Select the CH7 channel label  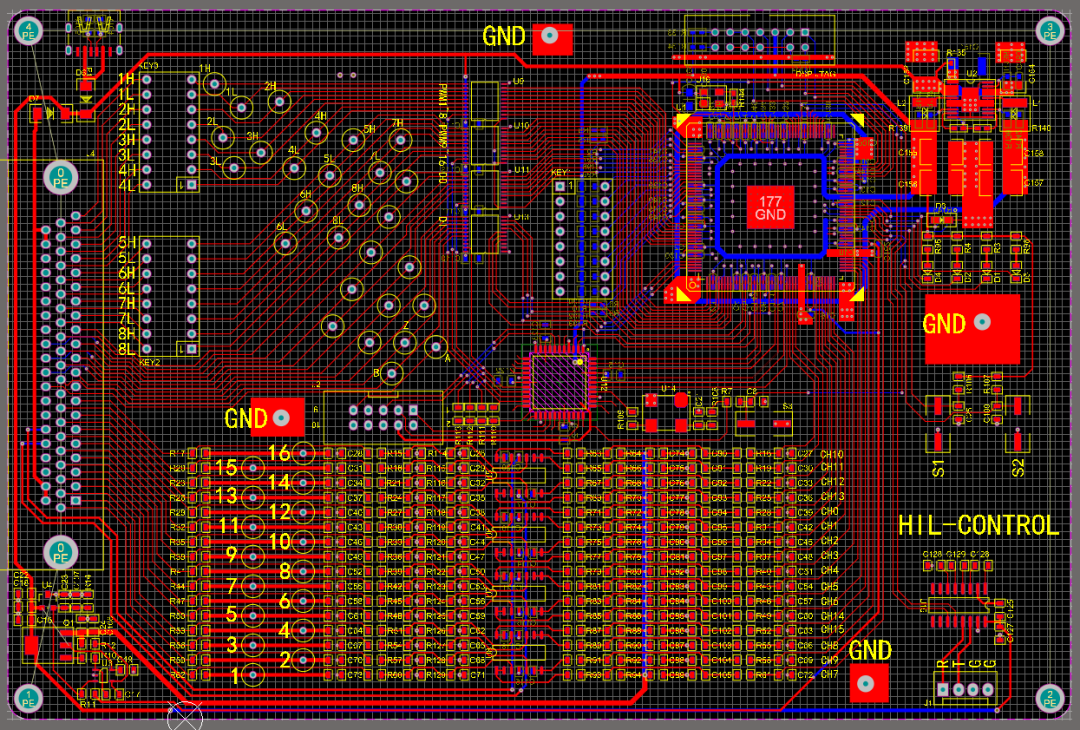[x=829, y=674]
